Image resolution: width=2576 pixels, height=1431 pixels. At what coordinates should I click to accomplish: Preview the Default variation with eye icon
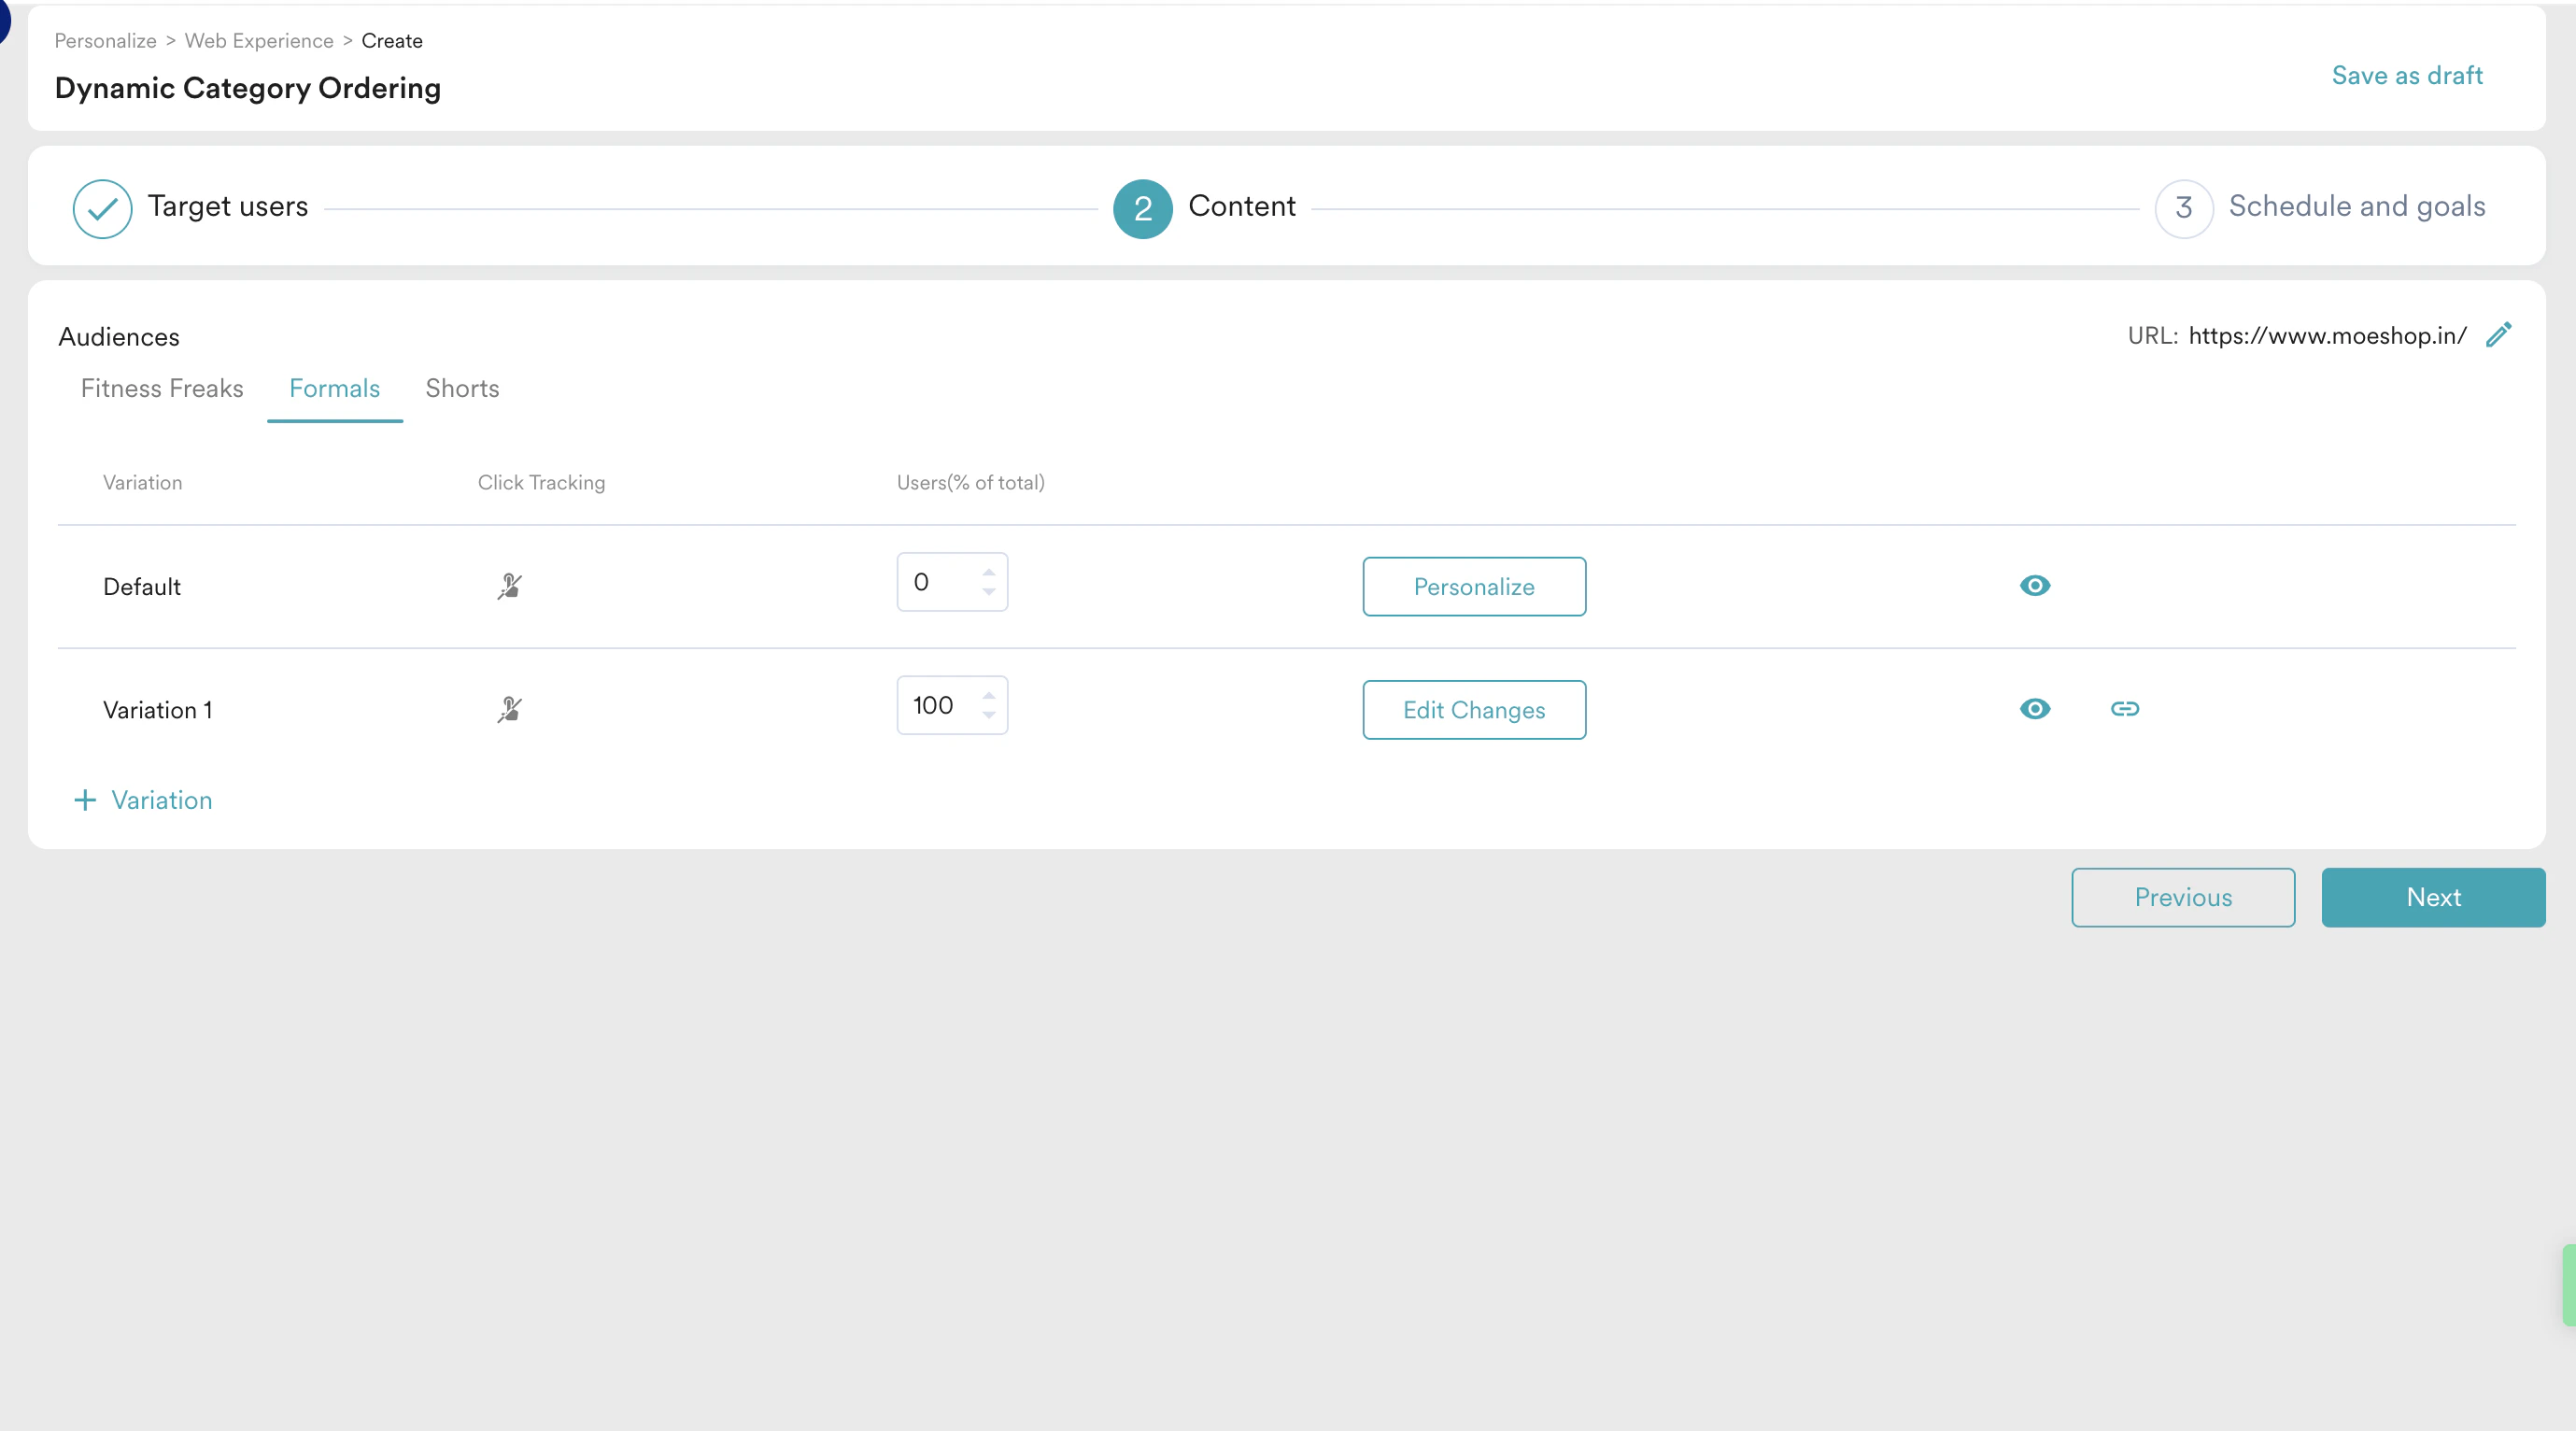point(2034,586)
